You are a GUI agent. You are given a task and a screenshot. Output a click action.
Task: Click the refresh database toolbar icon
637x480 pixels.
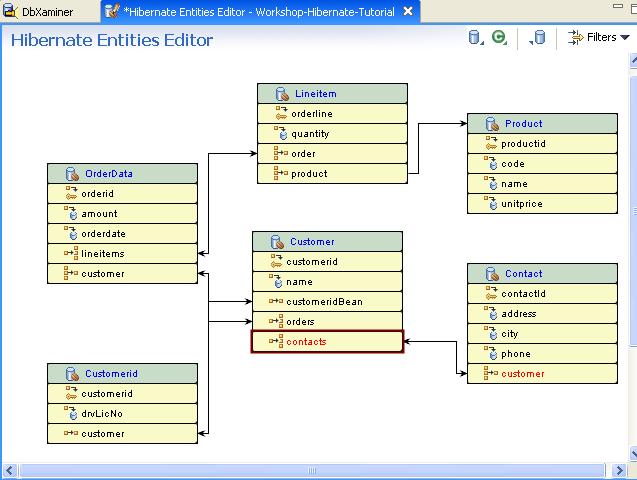point(499,37)
